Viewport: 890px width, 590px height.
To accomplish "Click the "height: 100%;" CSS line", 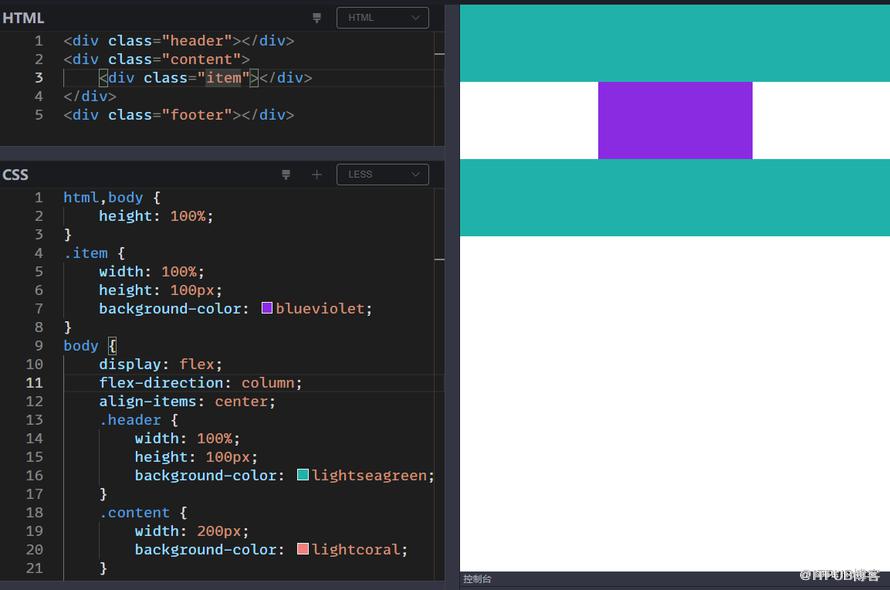I will pos(156,216).
